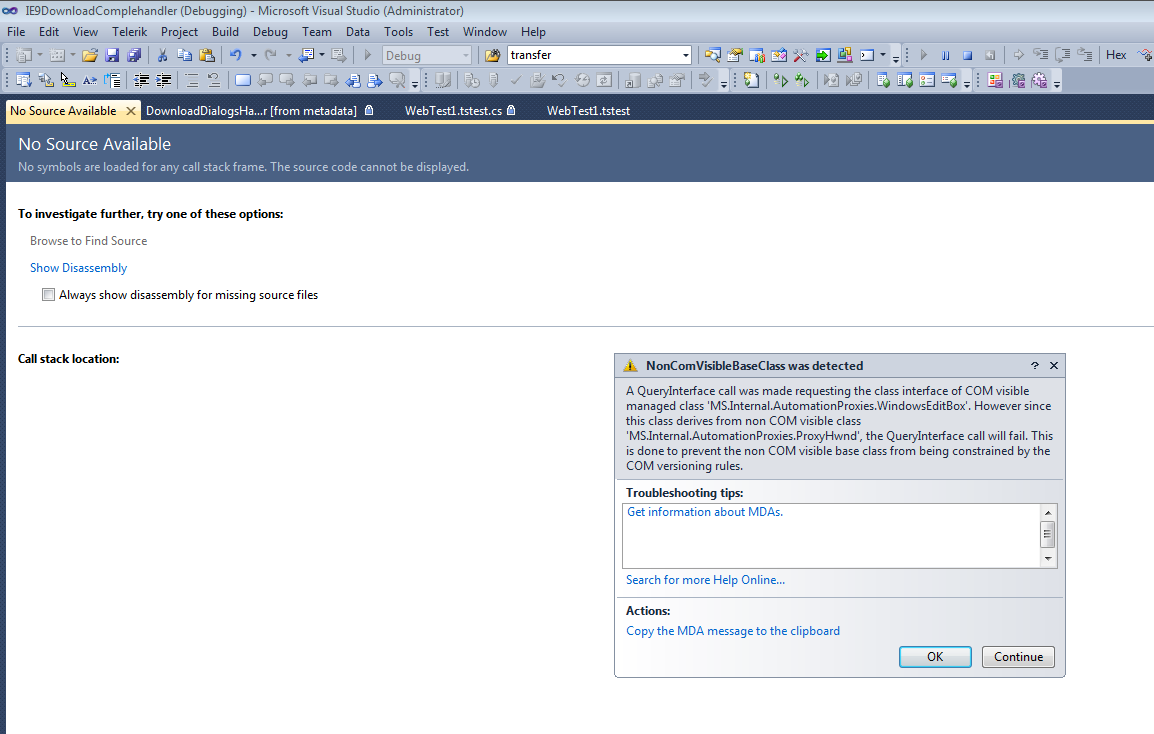The width and height of the screenshot is (1154, 734).
Task: Open the Test View window icon
Action: [x=883, y=80]
